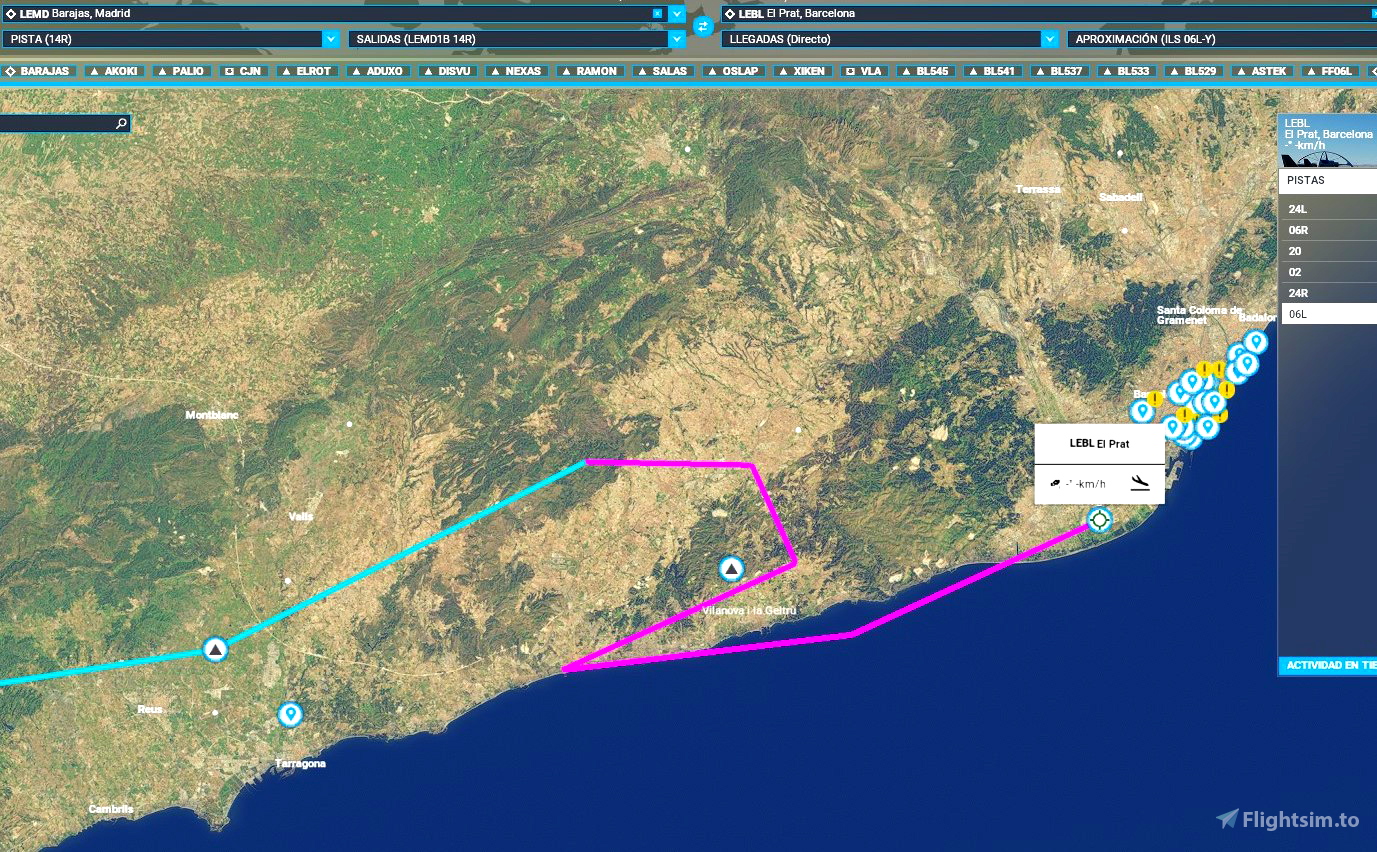Open the LLEGADAS (Directo) arrivals dropdown
This screenshot has width=1377, height=852.
[1049, 39]
